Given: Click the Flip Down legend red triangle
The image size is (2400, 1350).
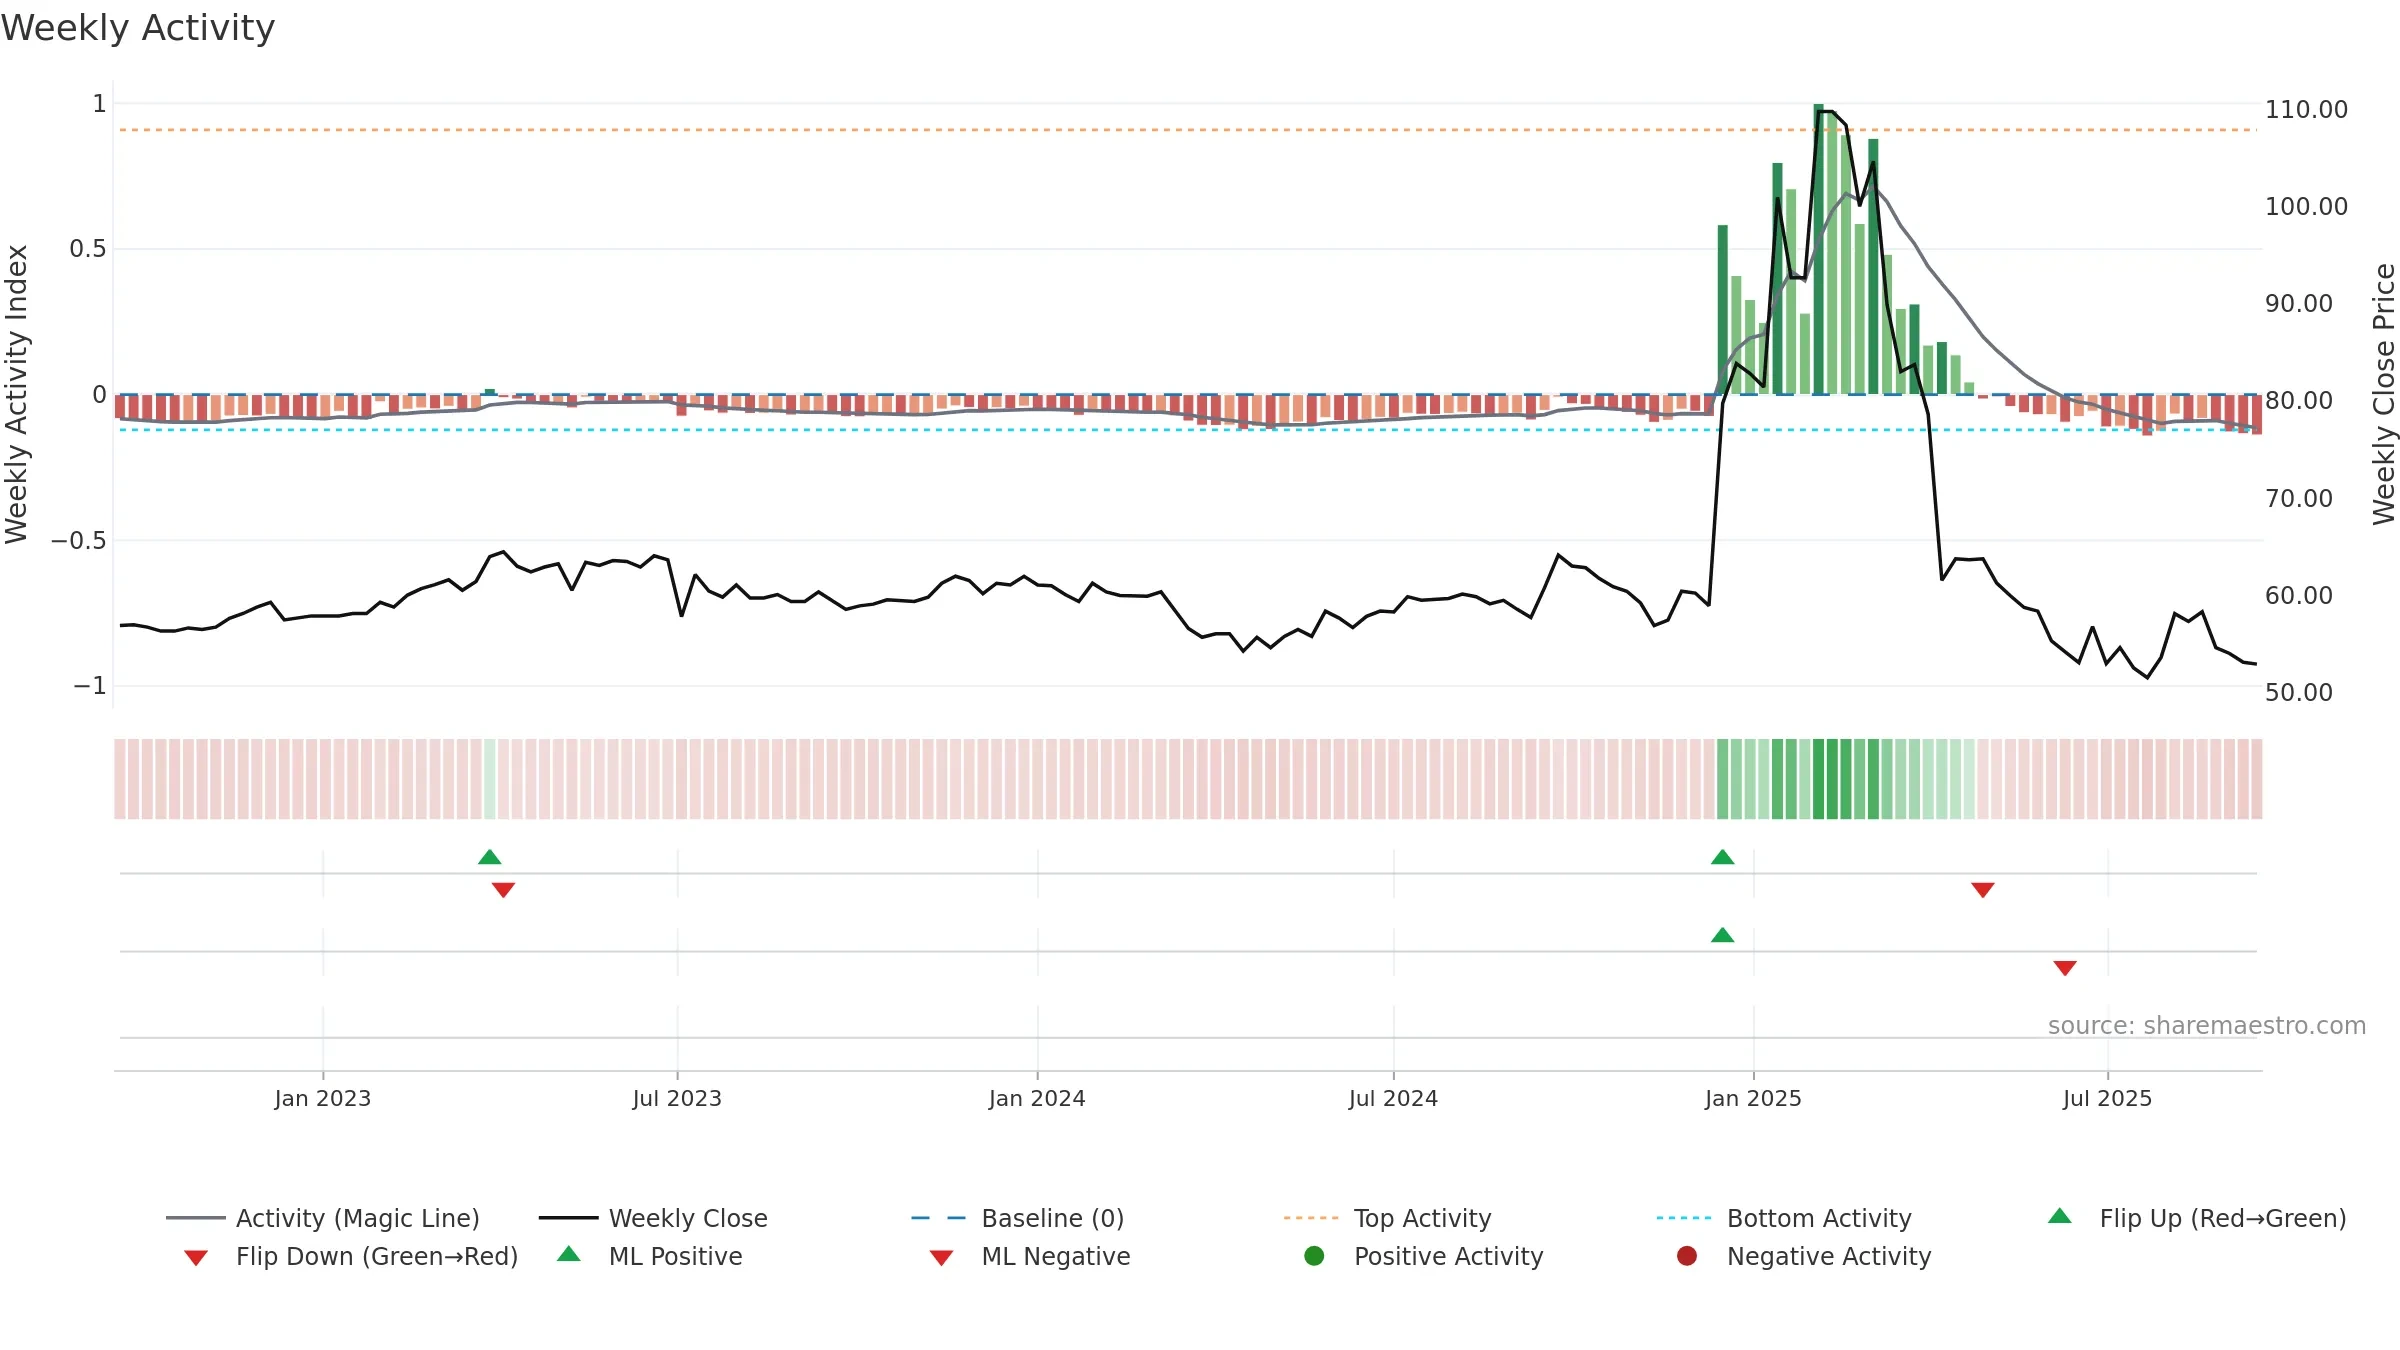Looking at the screenshot, I should pos(196,1258).
